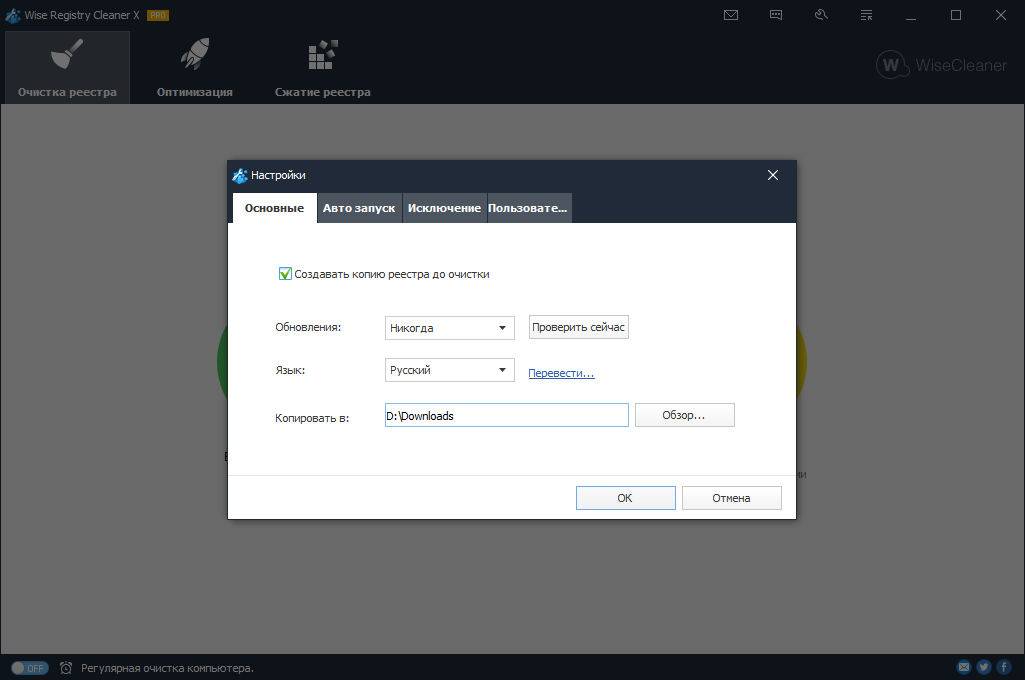Expand the Обновления dropdown showing Никогда
Screen dimensions: 1025x680
pos(449,328)
